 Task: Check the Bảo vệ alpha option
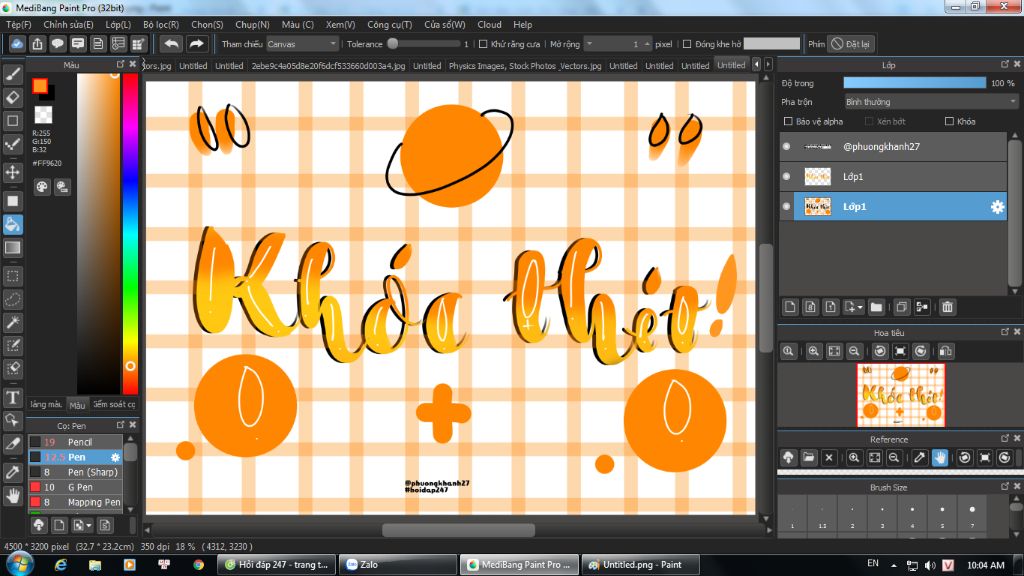(788, 121)
